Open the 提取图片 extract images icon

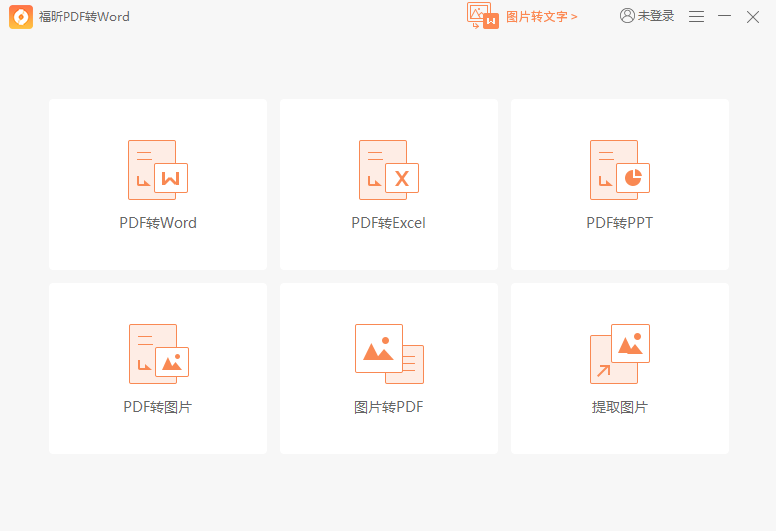(x=619, y=354)
